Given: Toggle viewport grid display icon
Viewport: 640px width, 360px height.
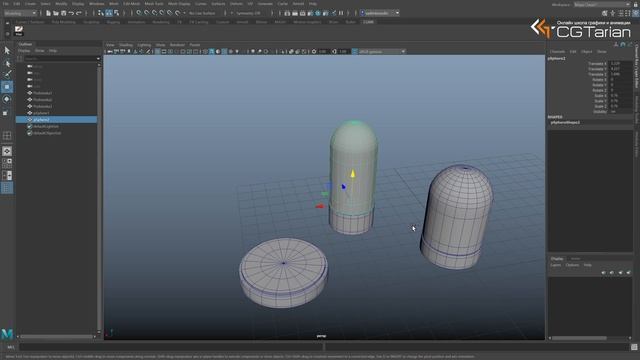Looking at the screenshot, I should 158,52.
